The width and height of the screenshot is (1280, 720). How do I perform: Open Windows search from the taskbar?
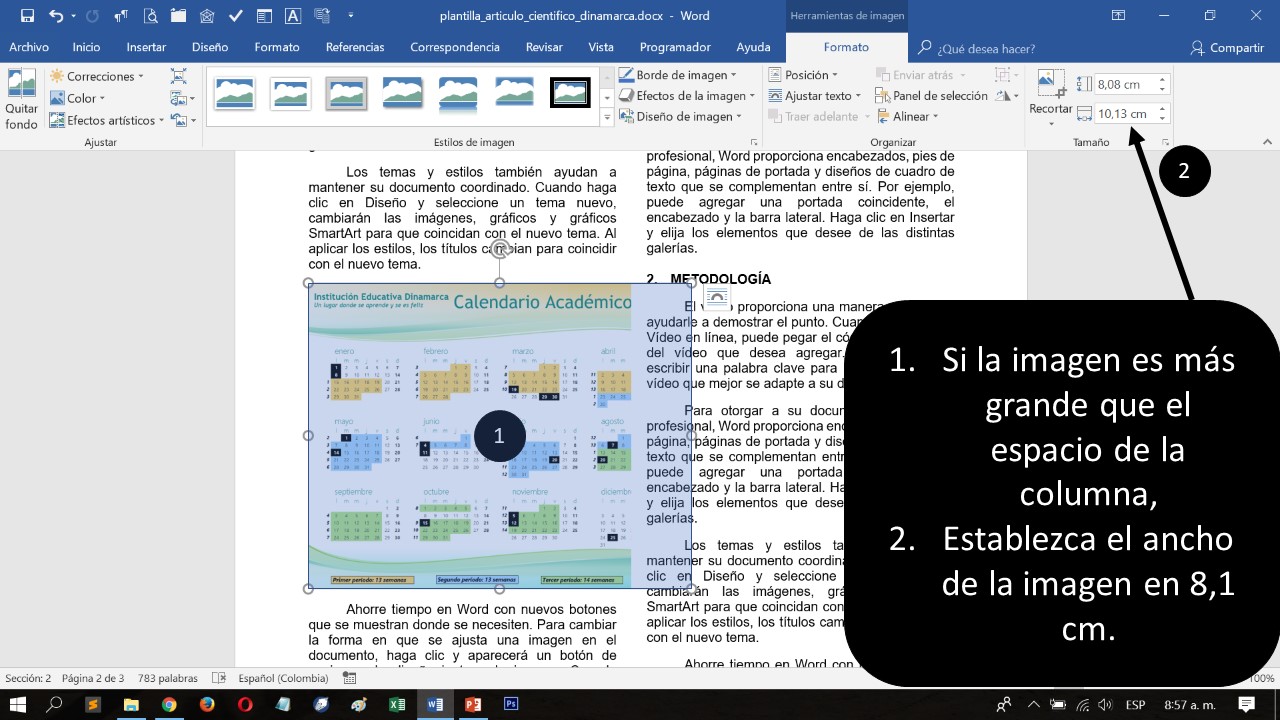point(55,704)
